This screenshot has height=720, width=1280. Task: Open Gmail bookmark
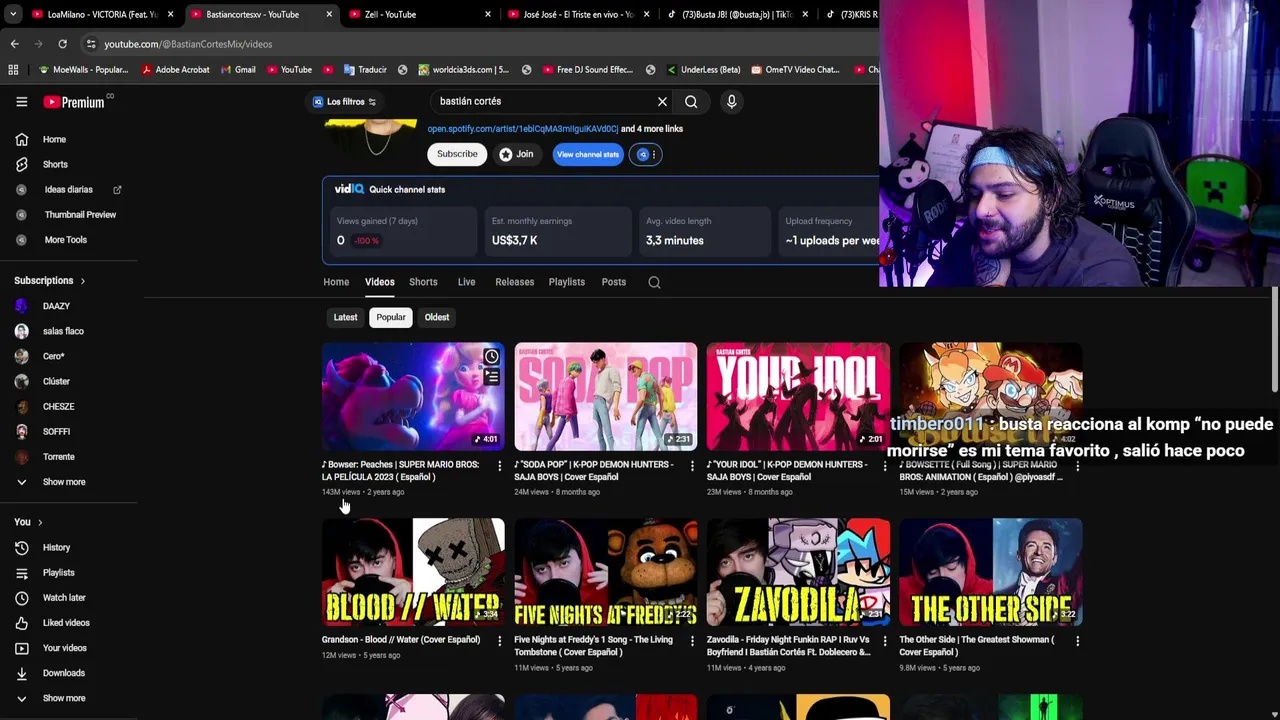[237, 69]
